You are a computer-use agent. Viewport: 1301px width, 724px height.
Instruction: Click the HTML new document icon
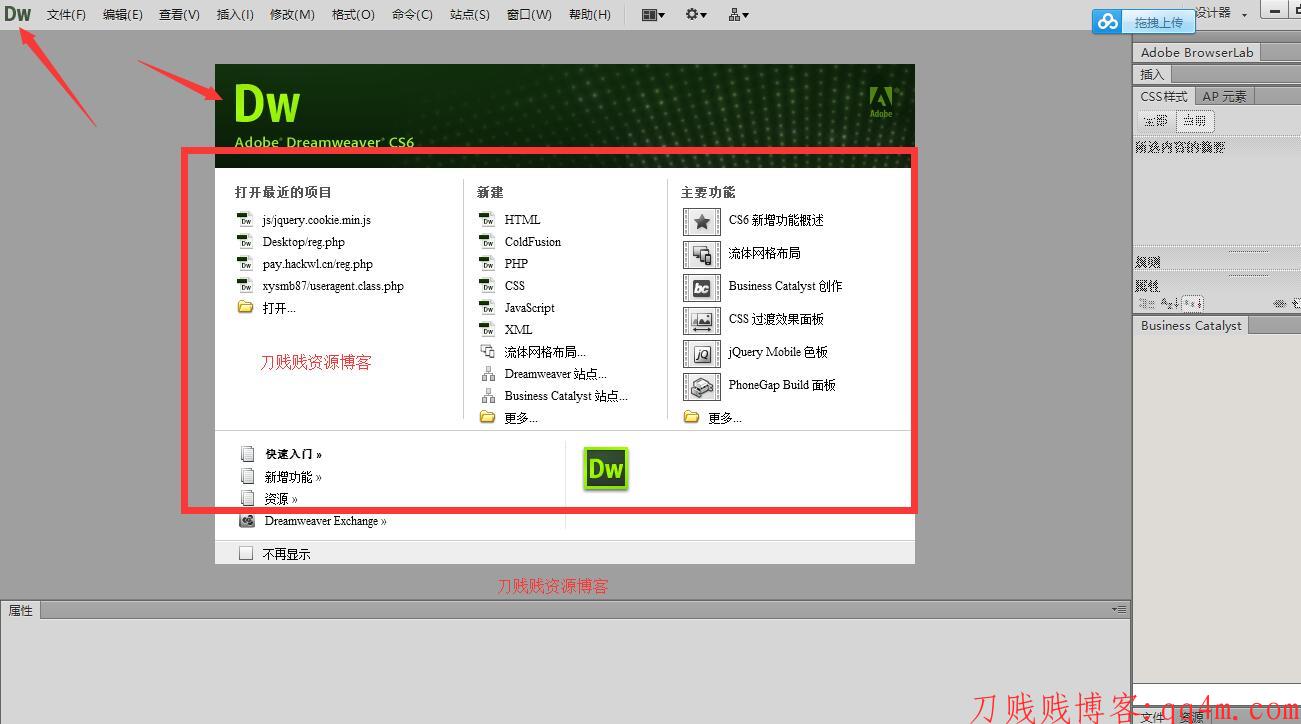487,219
